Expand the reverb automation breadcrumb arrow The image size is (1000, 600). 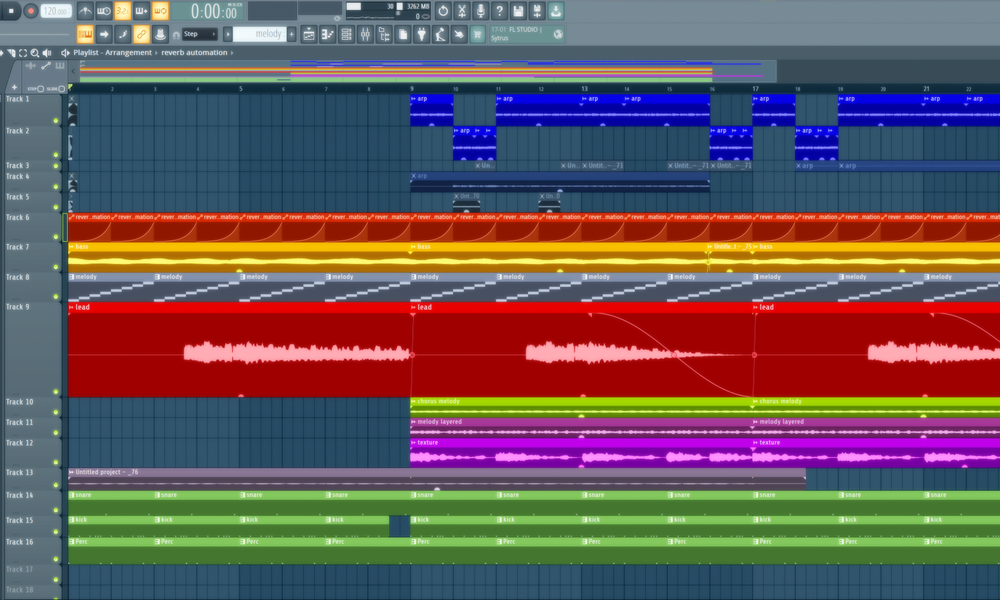(x=231, y=52)
